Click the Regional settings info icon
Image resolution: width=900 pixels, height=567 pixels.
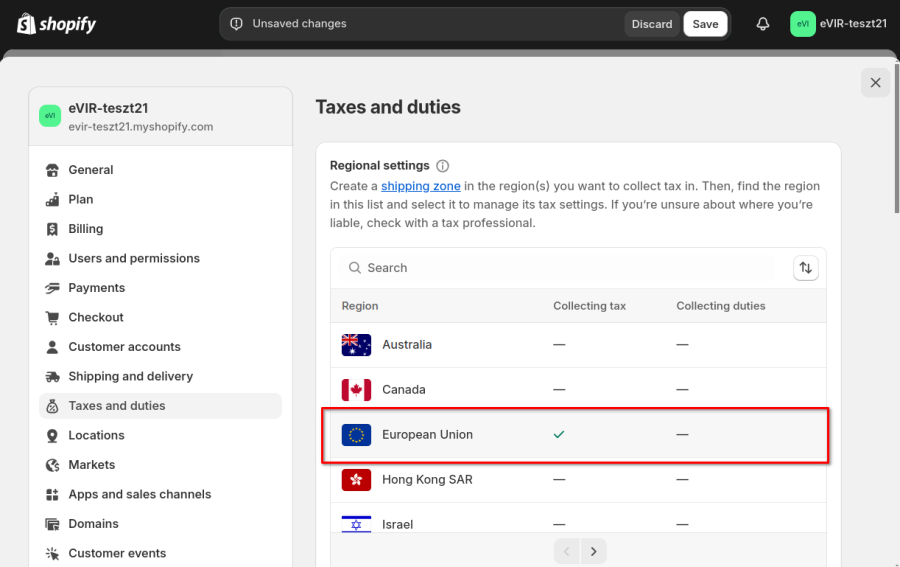click(x=442, y=166)
